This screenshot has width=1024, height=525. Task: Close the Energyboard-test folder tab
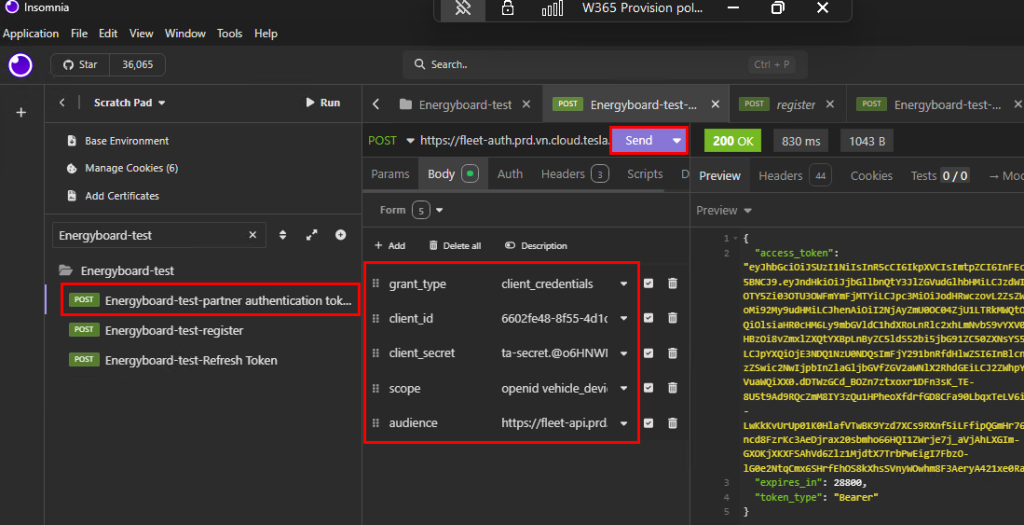point(526,104)
